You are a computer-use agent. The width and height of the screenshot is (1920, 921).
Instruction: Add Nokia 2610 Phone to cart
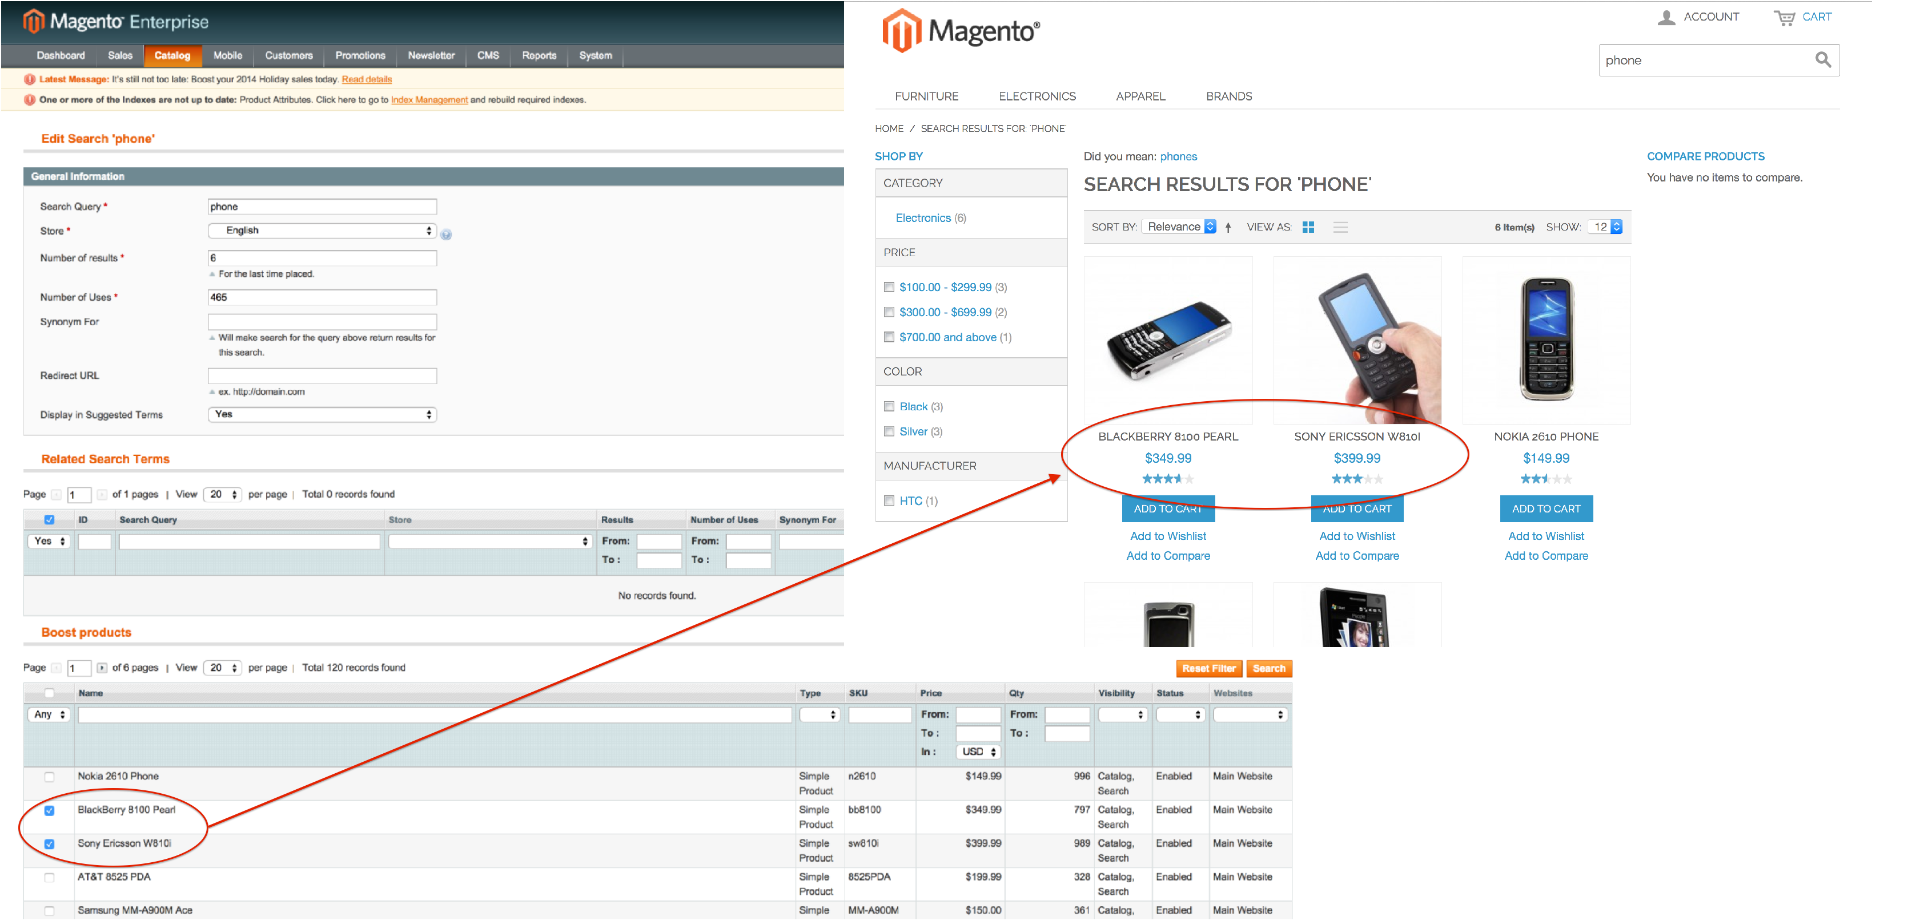pyautogui.click(x=1545, y=509)
